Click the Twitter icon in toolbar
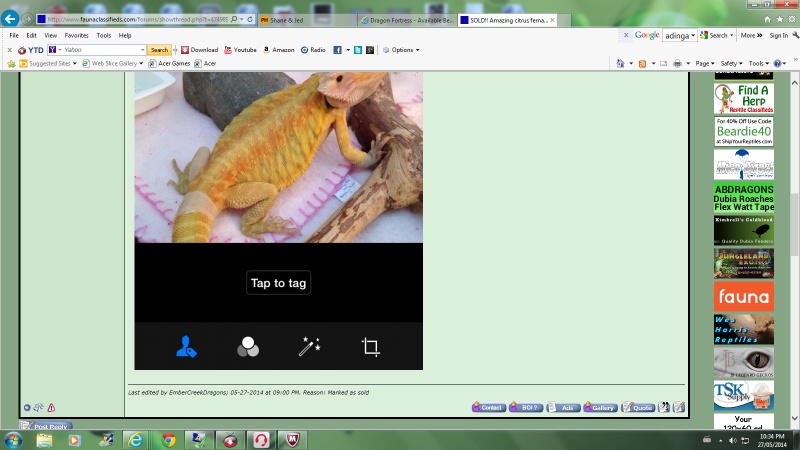 click(x=358, y=50)
